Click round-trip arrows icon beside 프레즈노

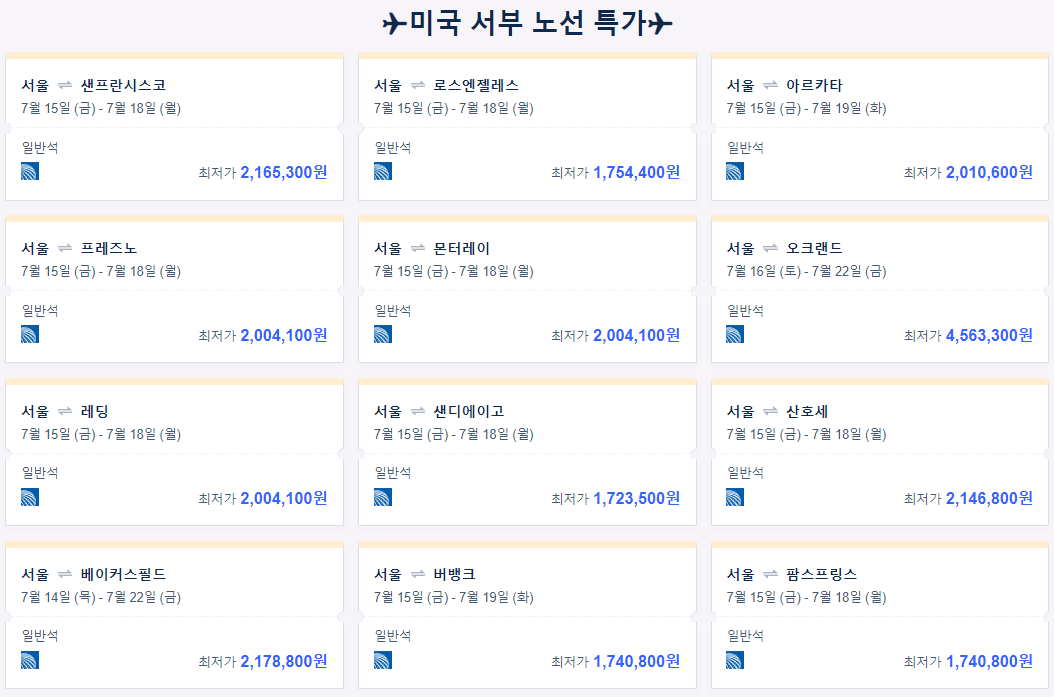pos(65,249)
